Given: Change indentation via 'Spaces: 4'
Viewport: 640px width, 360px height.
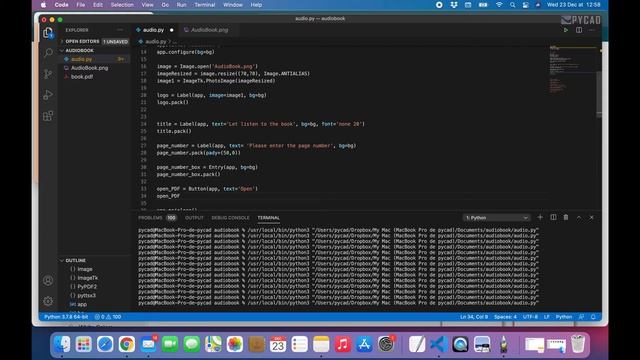Looking at the screenshot, I should click(x=505, y=317).
